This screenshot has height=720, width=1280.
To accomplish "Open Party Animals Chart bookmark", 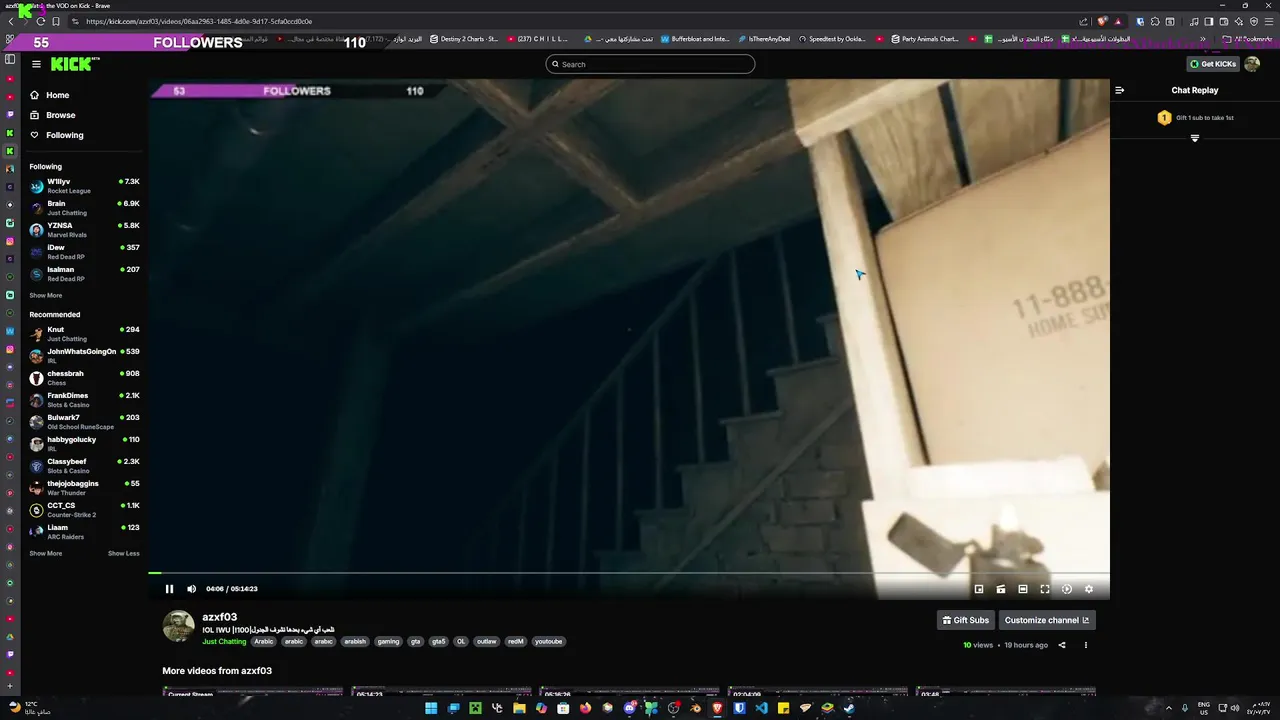I will point(925,39).
